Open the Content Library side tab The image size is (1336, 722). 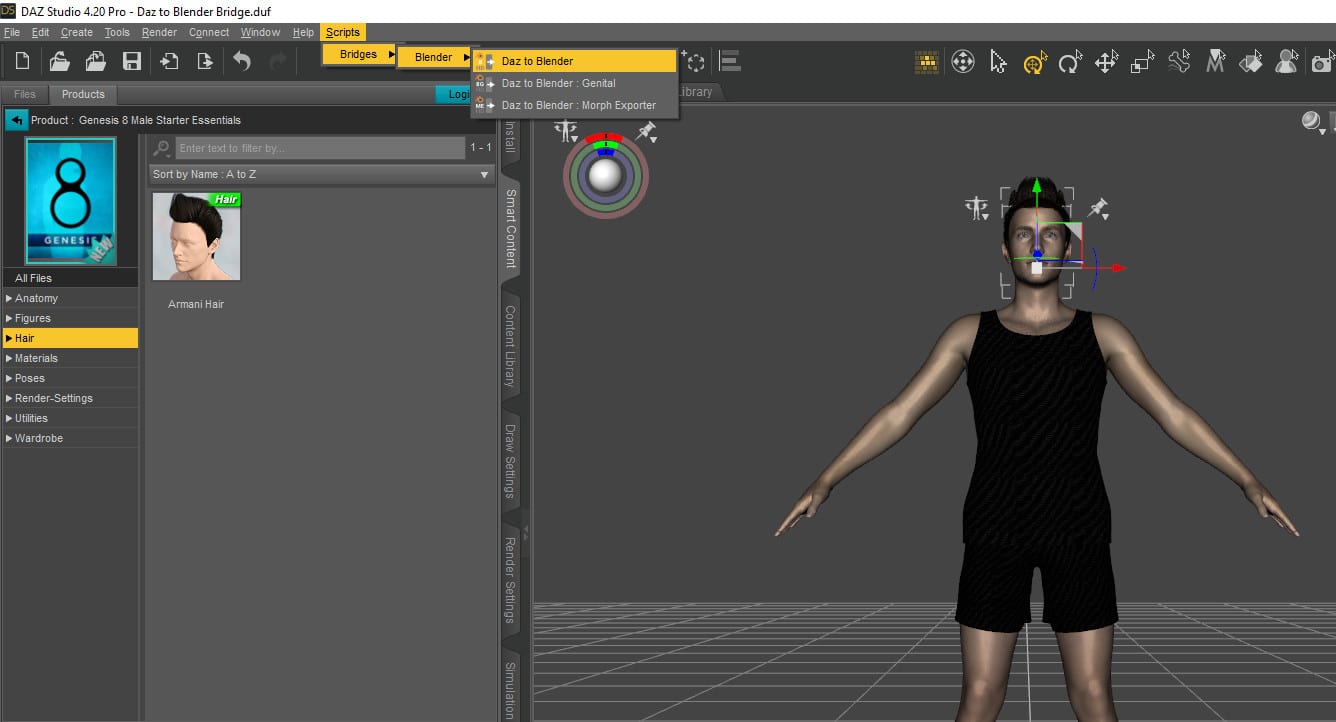(x=510, y=346)
